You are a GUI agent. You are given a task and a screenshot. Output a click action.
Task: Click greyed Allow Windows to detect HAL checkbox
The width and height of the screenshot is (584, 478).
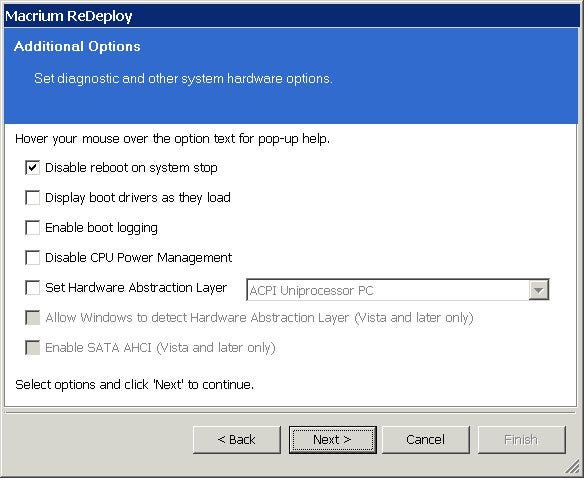click(32, 317)
